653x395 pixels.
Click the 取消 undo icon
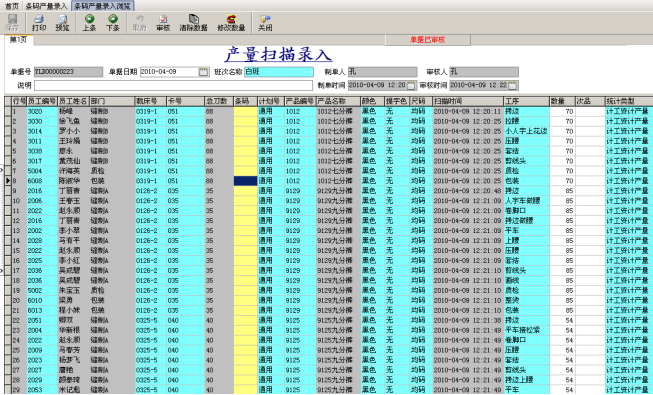[x=140, y=19]
